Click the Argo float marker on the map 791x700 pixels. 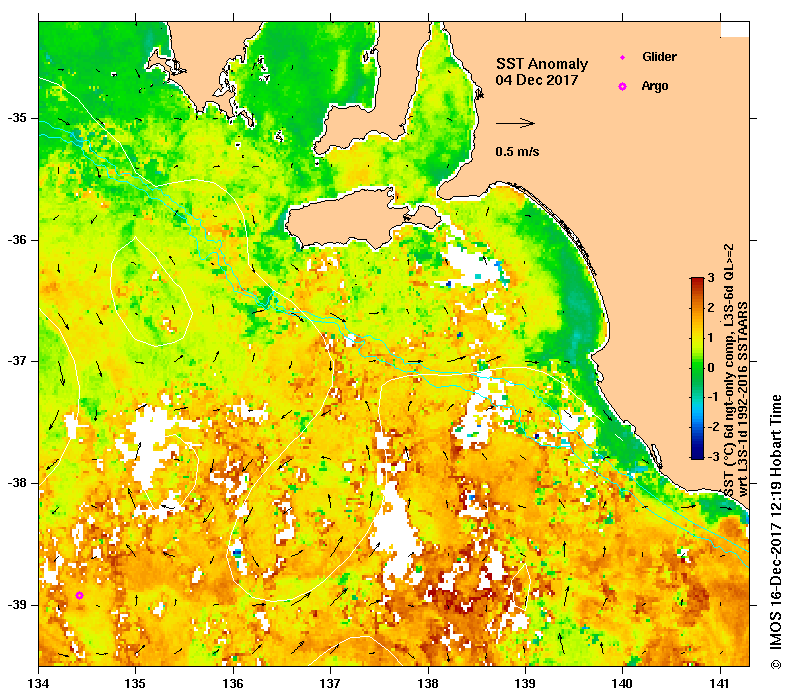tap(79, 596)
